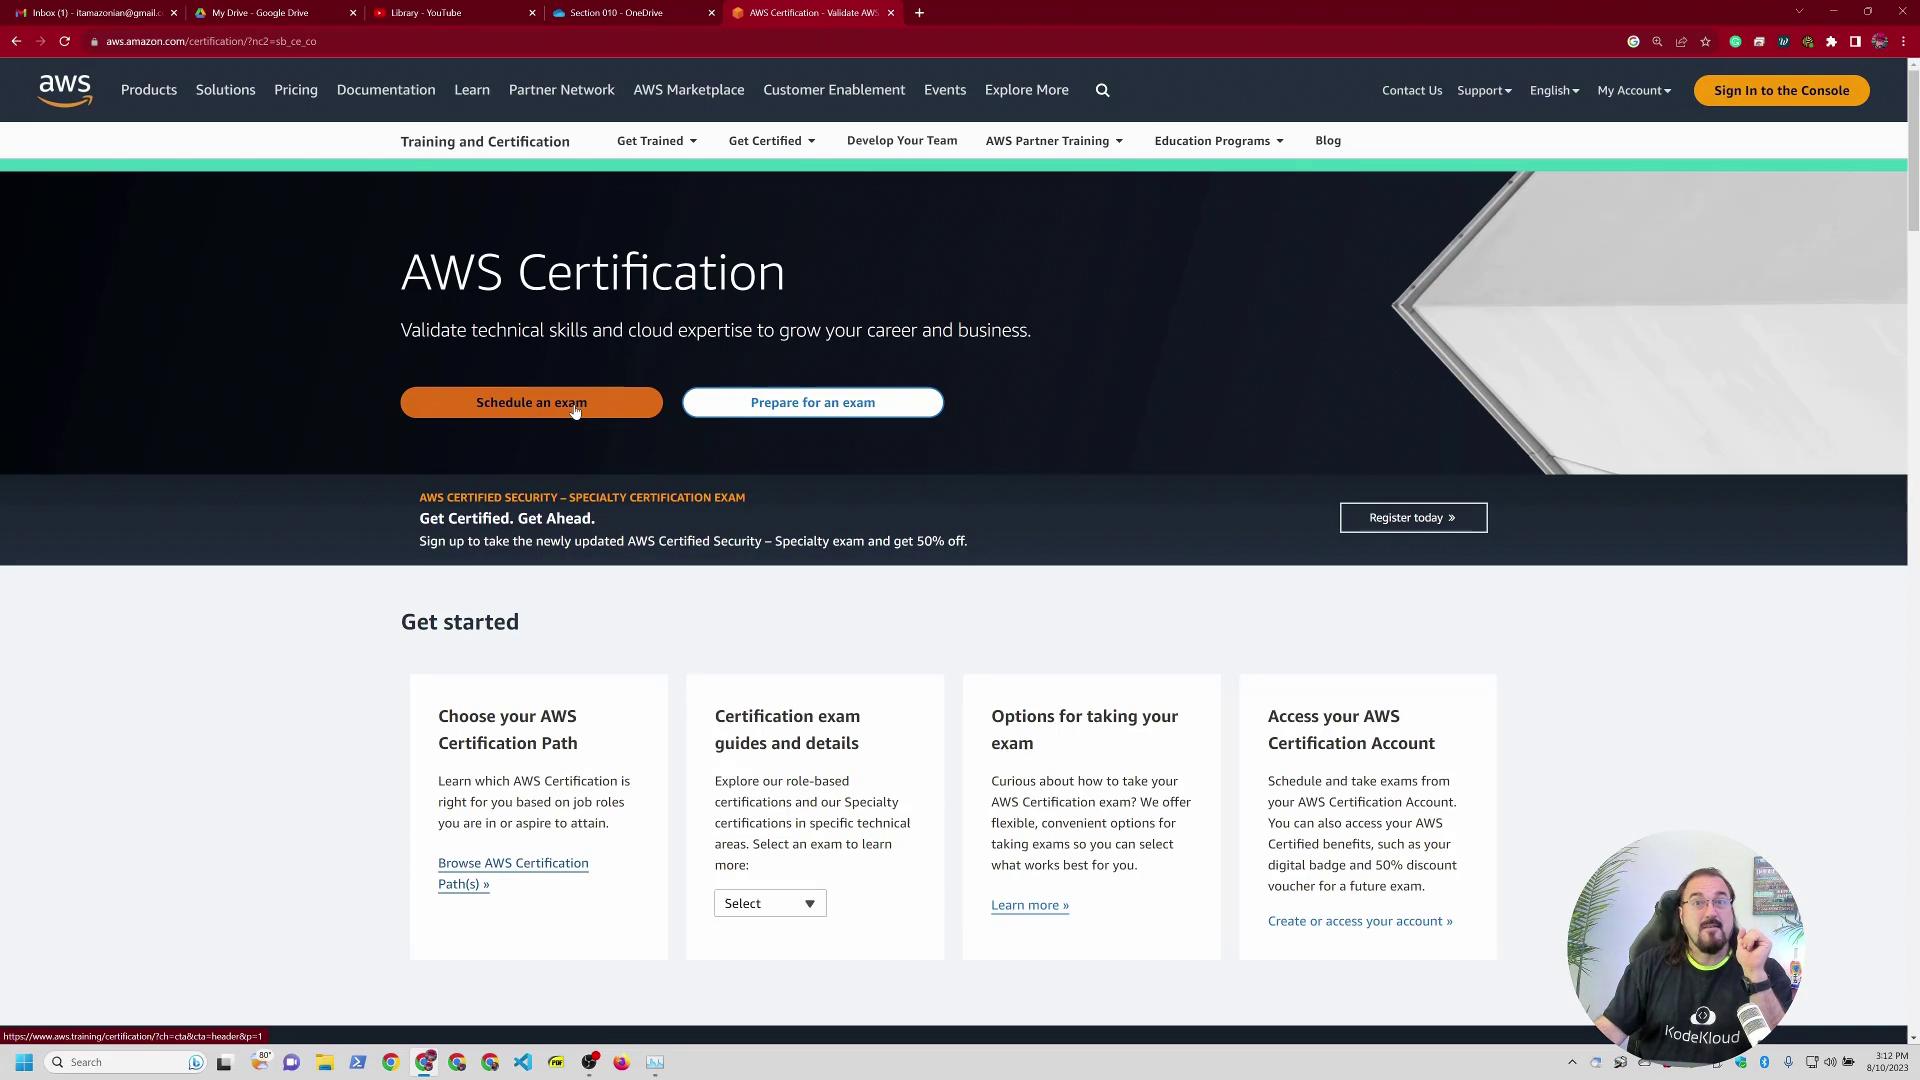Expand the Get Trained dropdown
Viewport: 1920px width, 1080px height.
point(656,141)
